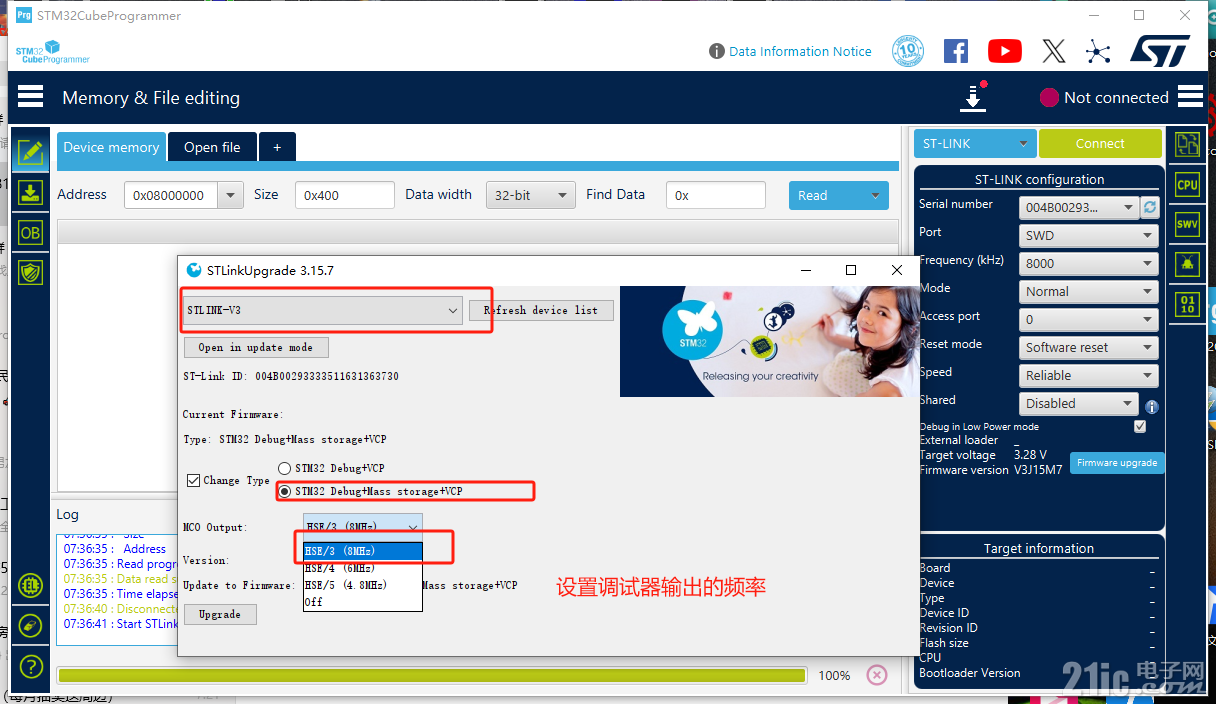Click Open in update mode button
The width and height of the screenshot is (1216, 704).
click(256, 347)
